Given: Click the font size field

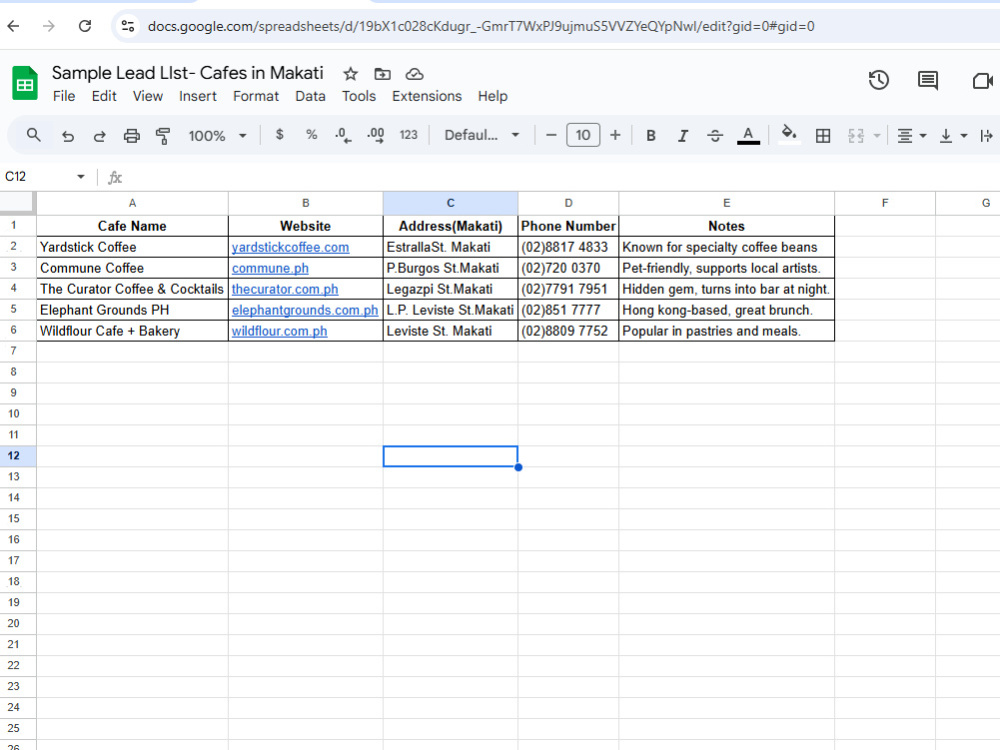Looking at the screenshot, I should [583, 135].
